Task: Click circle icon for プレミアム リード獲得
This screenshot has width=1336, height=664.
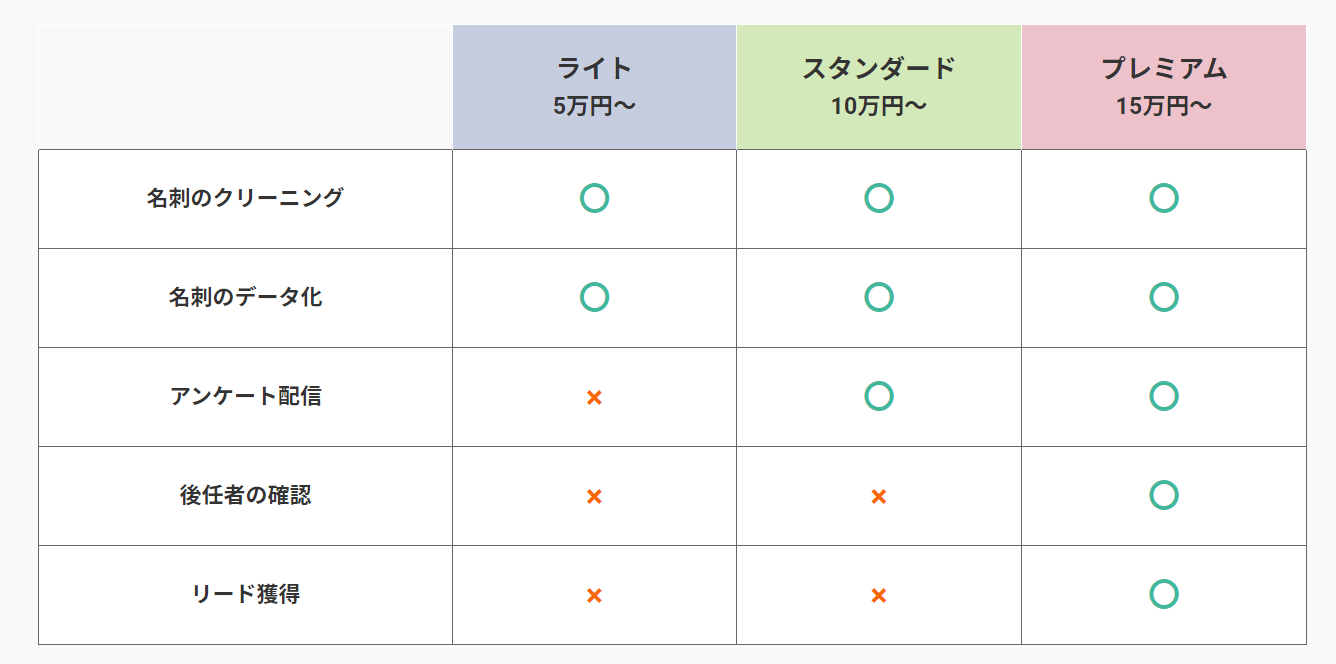Action: pos(1163,594)
